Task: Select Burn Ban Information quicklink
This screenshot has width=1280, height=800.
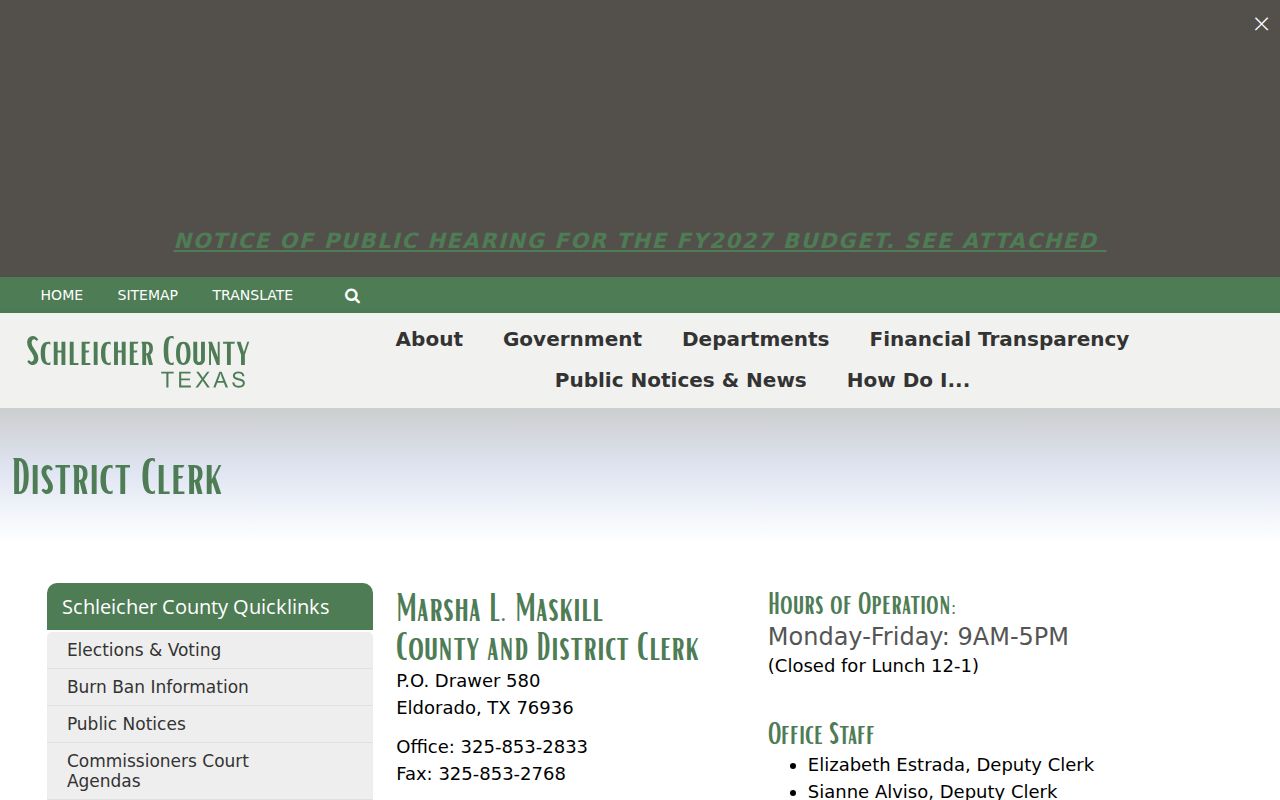Action: 210,687
